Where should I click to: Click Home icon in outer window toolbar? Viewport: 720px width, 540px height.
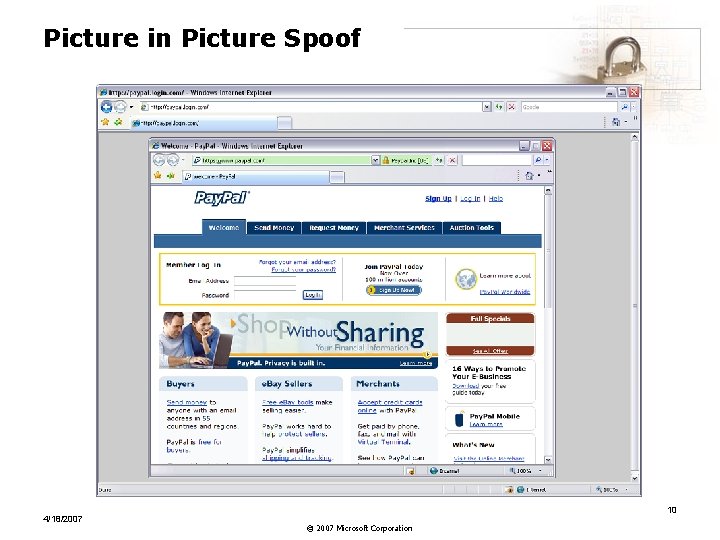616,122
